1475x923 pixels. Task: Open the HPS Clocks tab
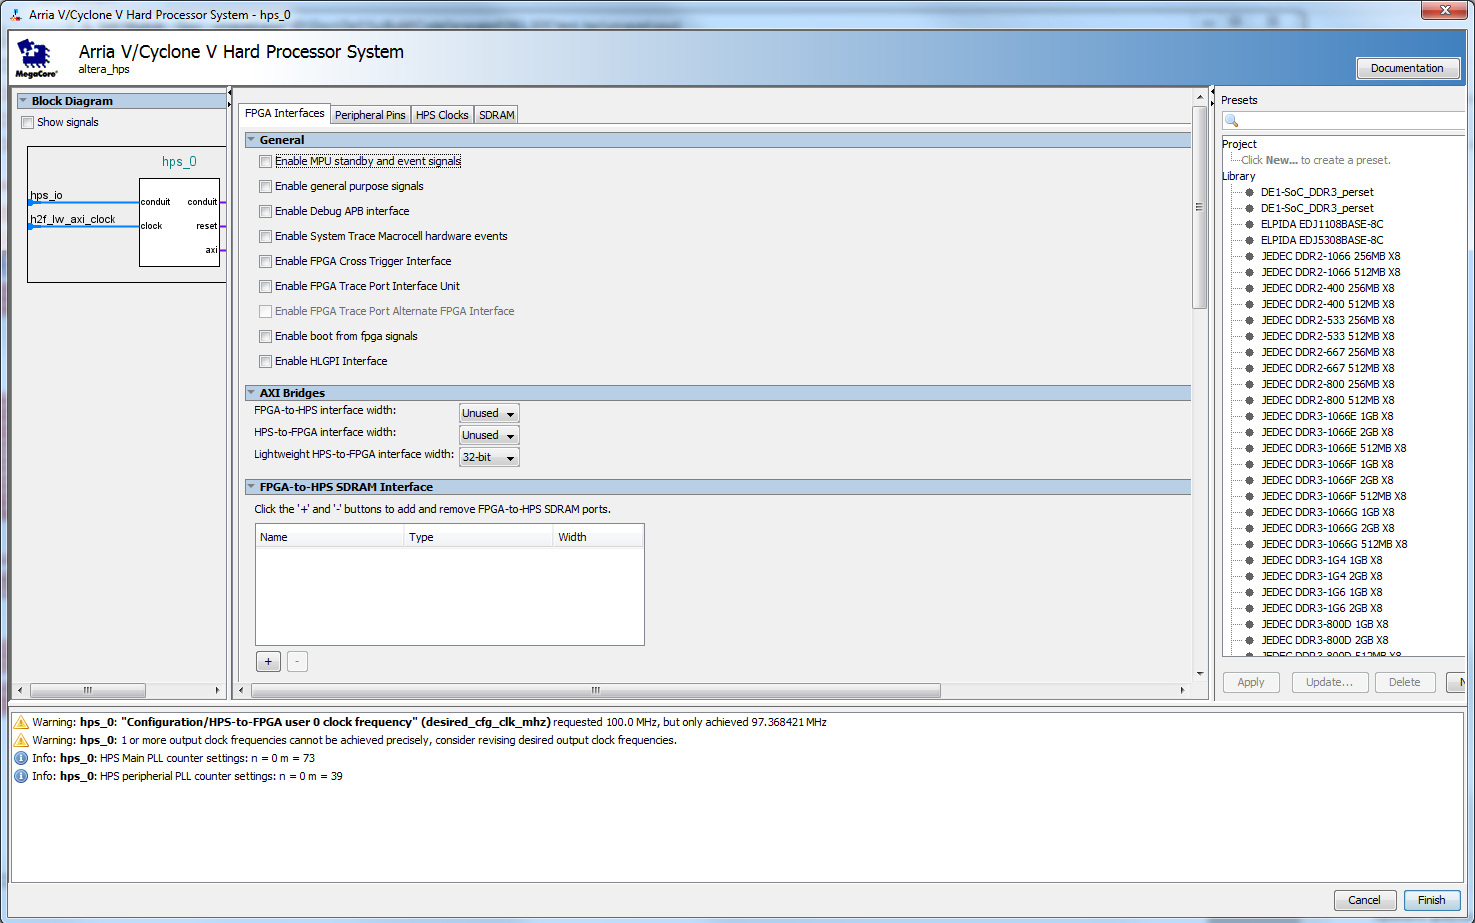(x=442, y=115)
